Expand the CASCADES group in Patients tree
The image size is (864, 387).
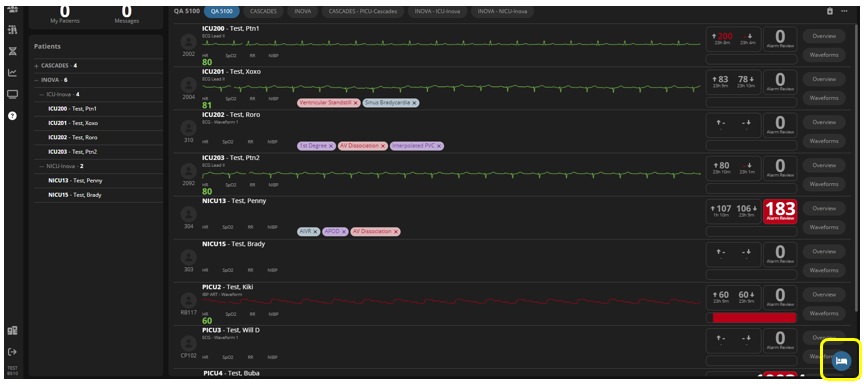(x=37, y=66)
